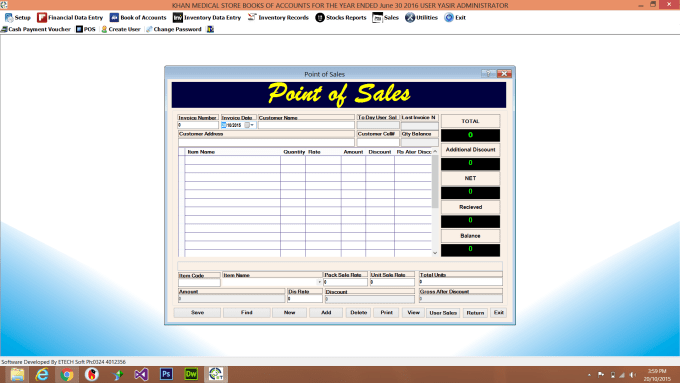Click the Find button
Image resolution: width=680 pixels, height=383 pixels.
pos(247,312)
